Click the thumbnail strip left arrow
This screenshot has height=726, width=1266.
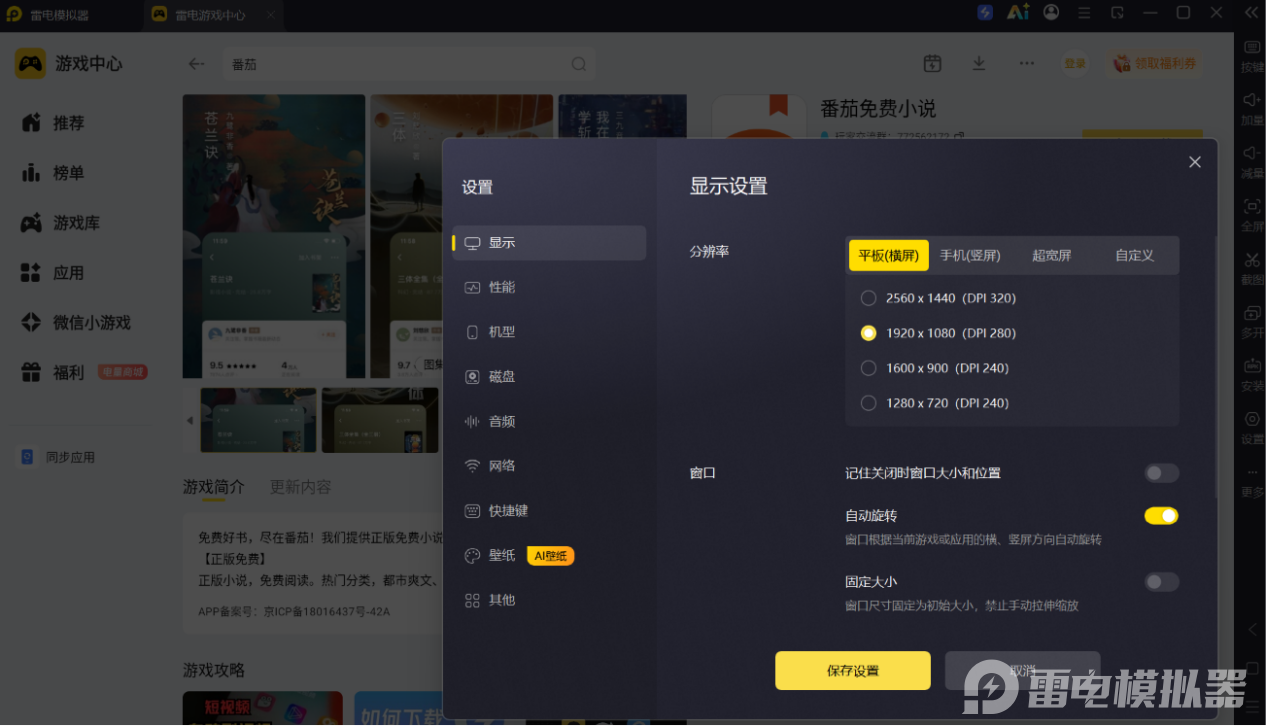(190, 420)
